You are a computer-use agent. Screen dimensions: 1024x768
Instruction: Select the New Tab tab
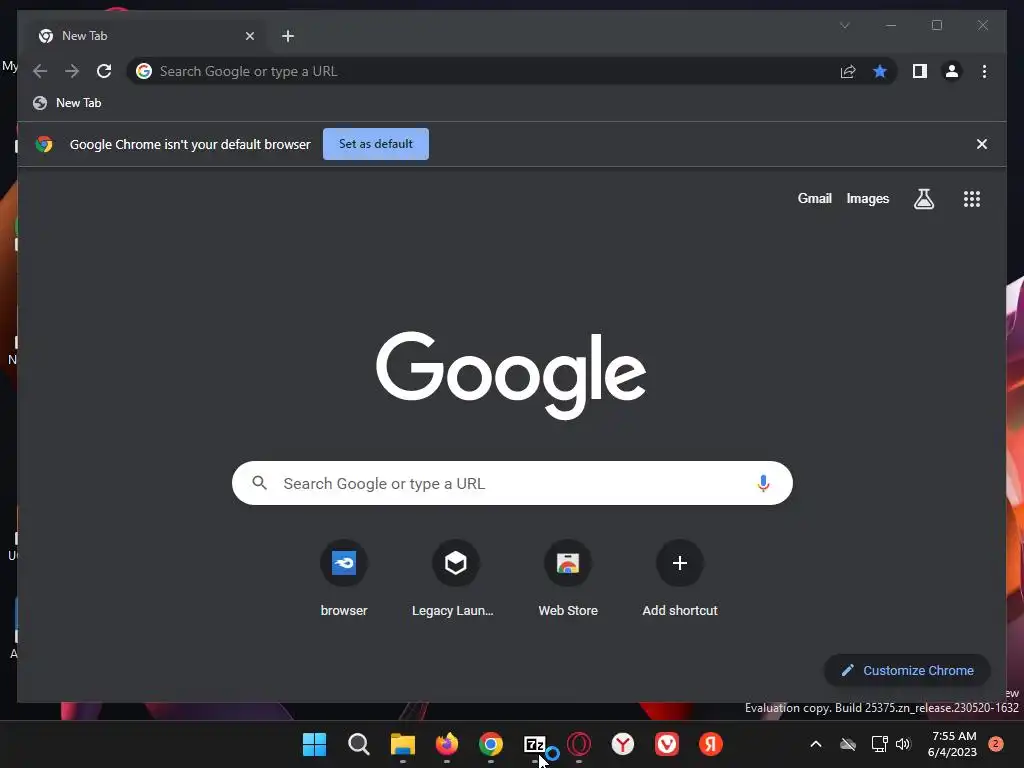pyautogui.click(x=144, y=36)
